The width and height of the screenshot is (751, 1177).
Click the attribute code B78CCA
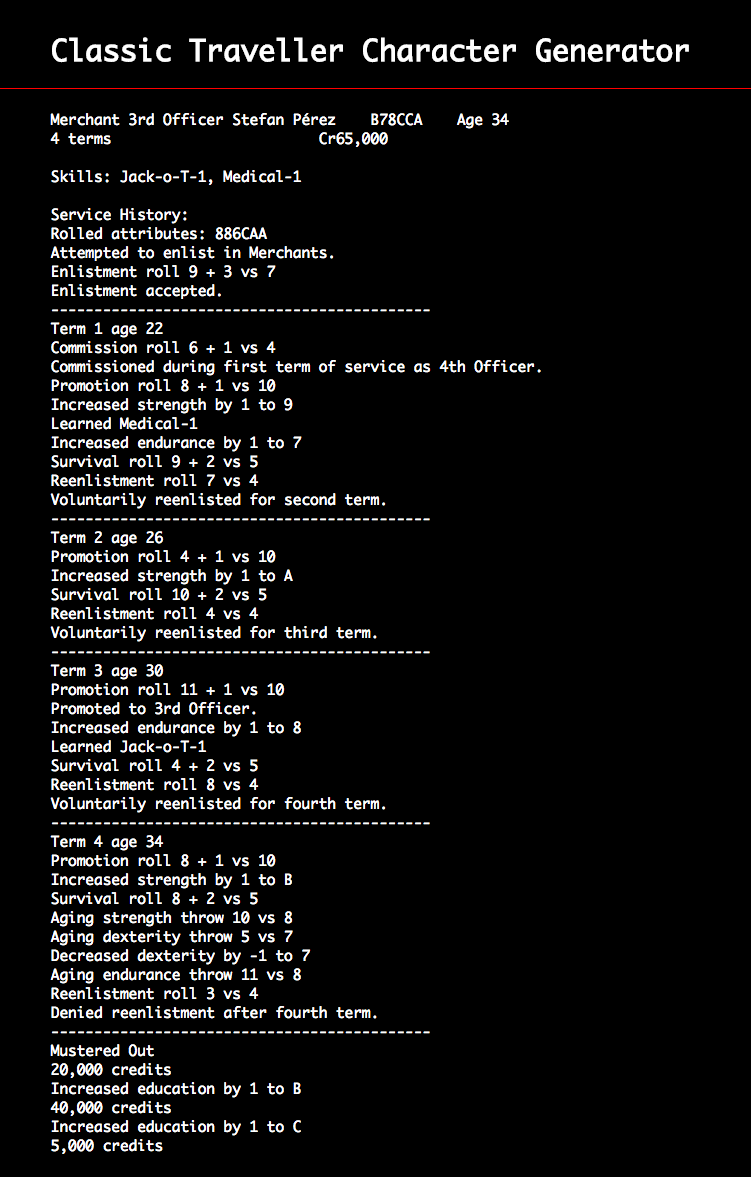click(397, 119)
